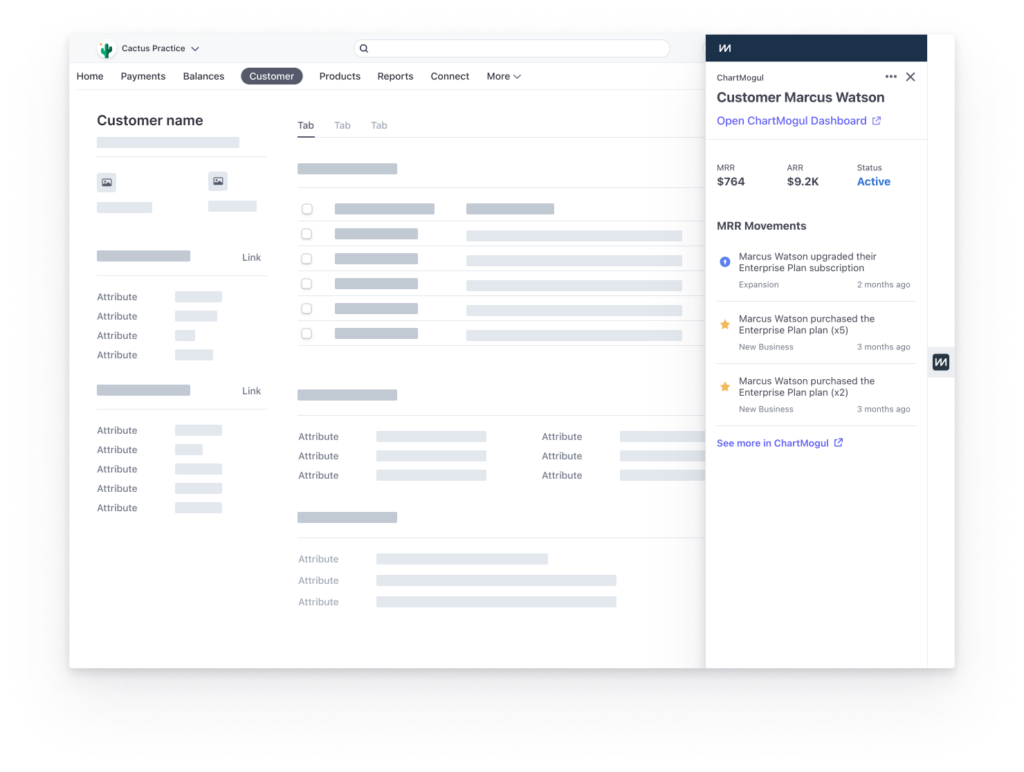Tick the fifth checkbox in the table

click(x=306, y=308)
